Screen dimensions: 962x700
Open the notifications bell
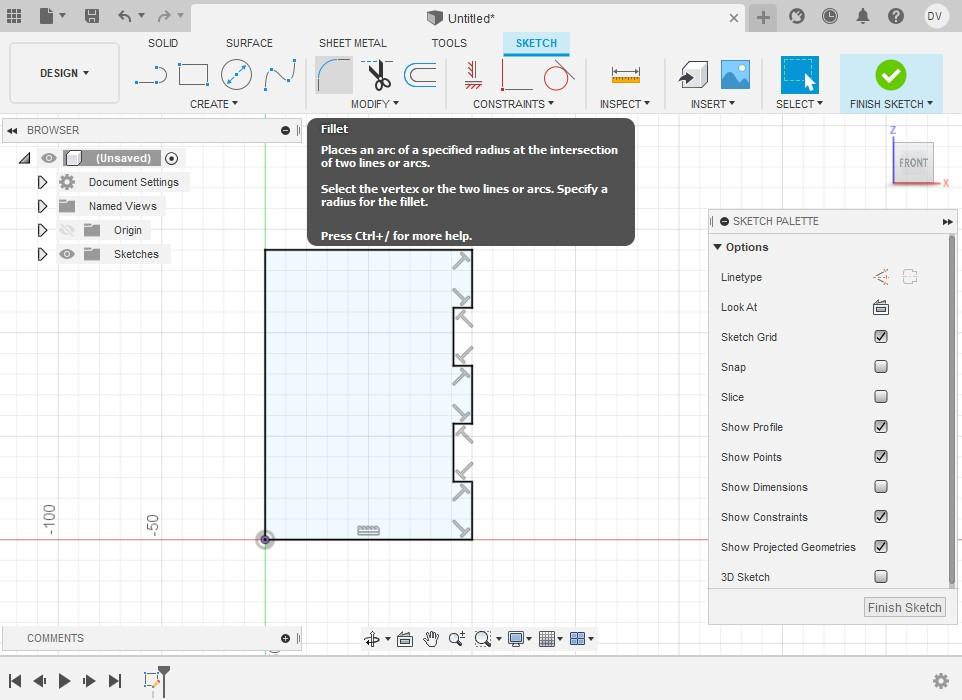click(863, 16)
